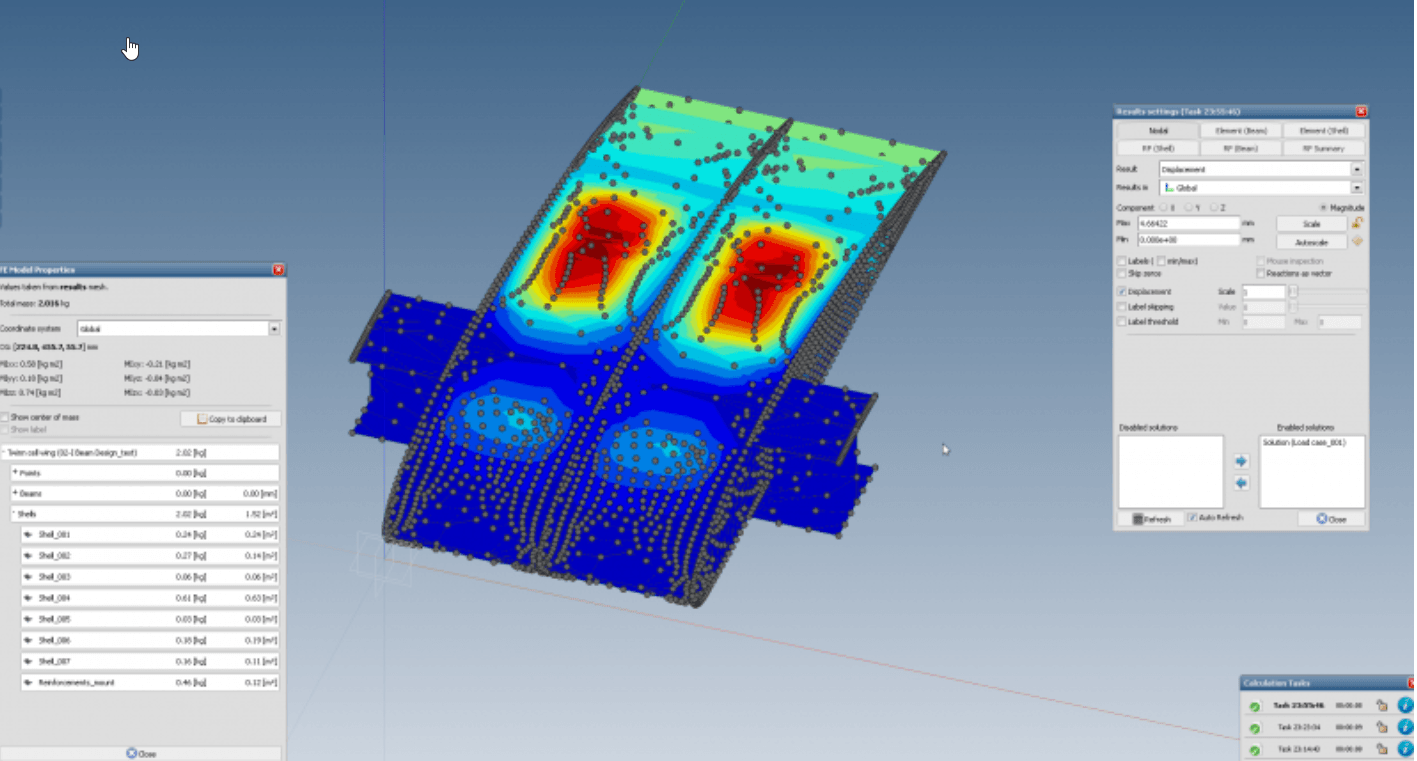This screenshot has width=1417, height=761.
Task: Enable the Label threshold checkbox
Action: [1121, 322]
